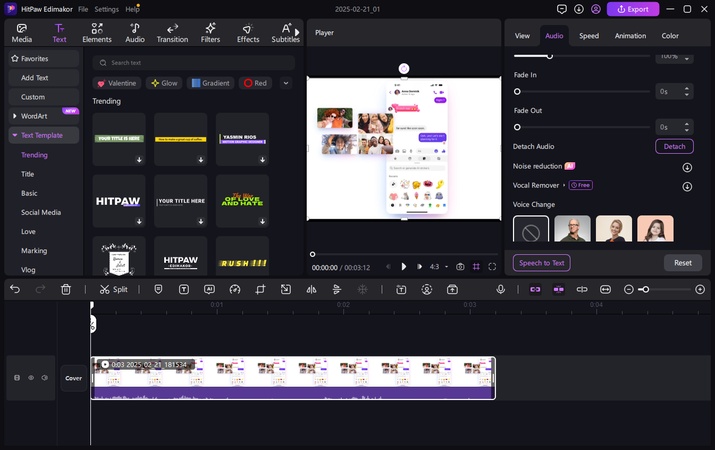715x450 pixels.
Task: Click Speech to Text button
Action: [x=541, y=263]
